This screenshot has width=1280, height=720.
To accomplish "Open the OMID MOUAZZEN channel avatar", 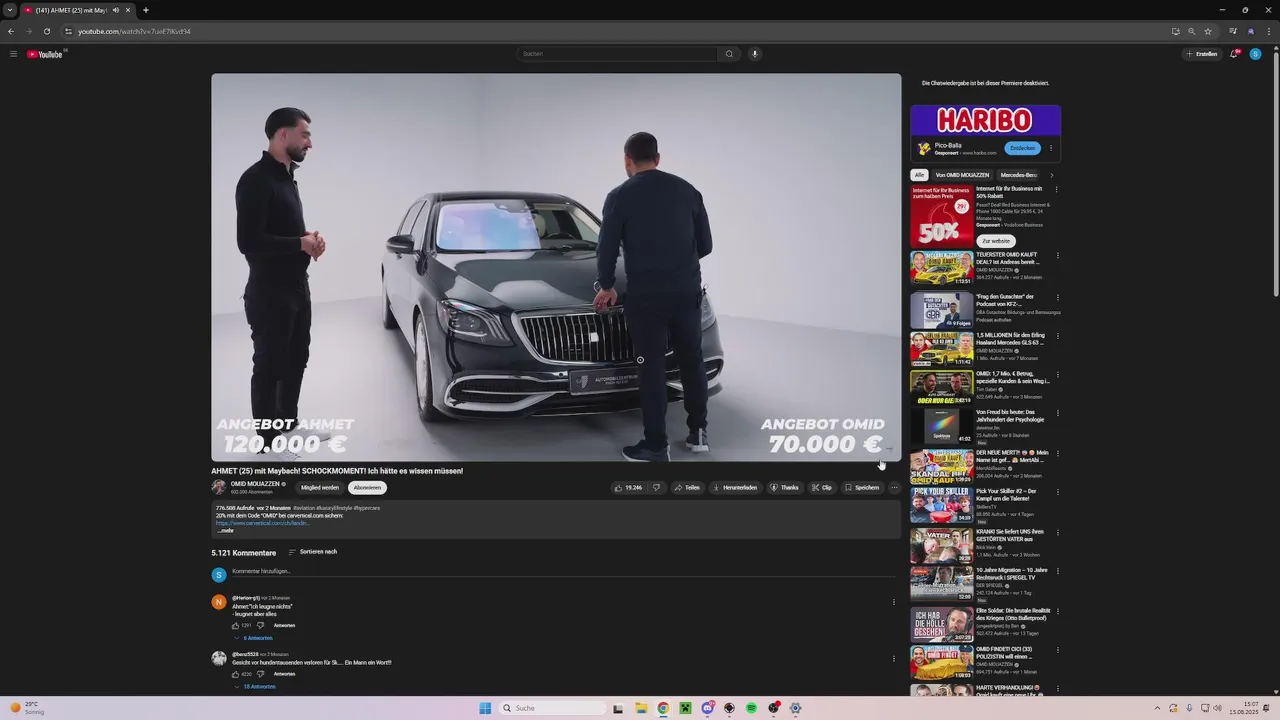I will pyautogui.click(x=218, y=488).
